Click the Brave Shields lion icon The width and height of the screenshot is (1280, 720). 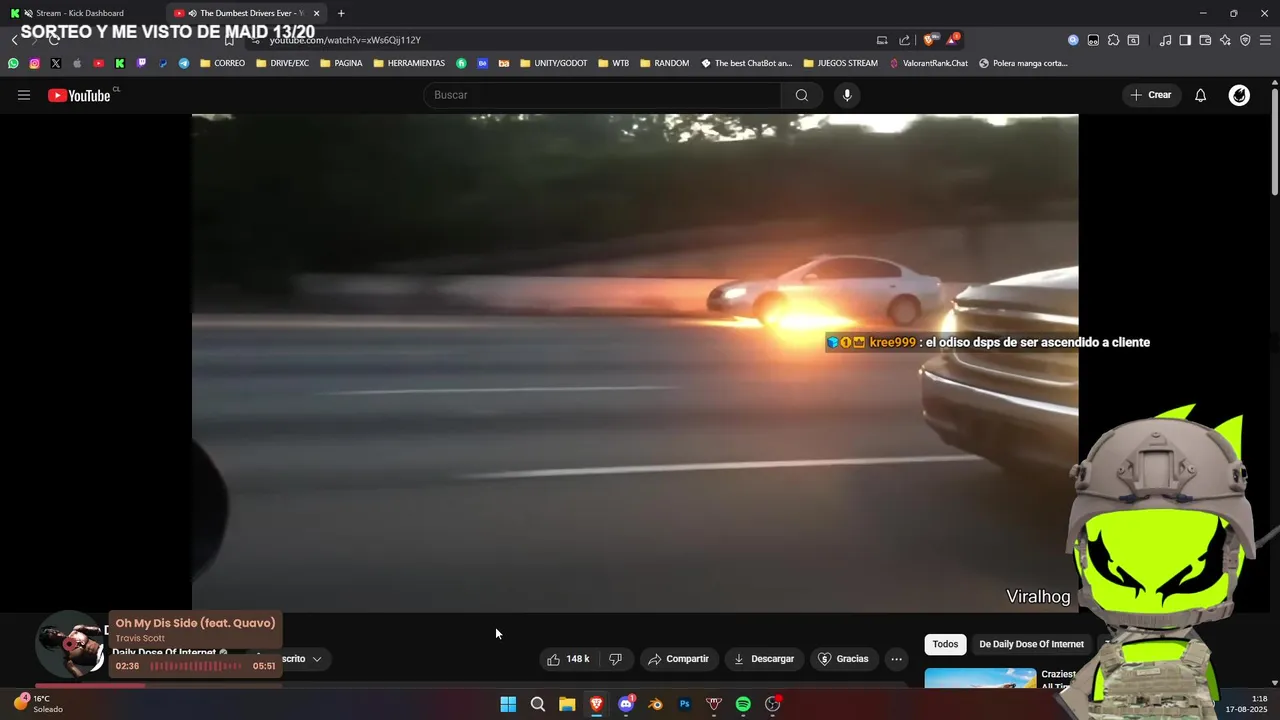point(929,40)
